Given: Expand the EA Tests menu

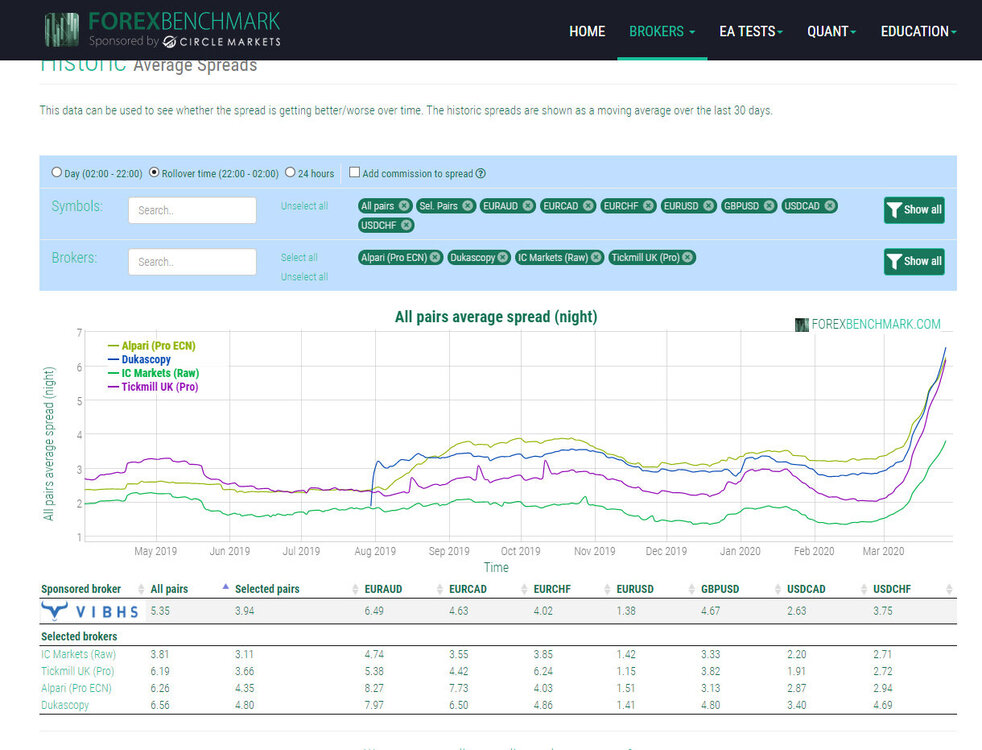Looking at the screenshot, I should click(751, 31).
